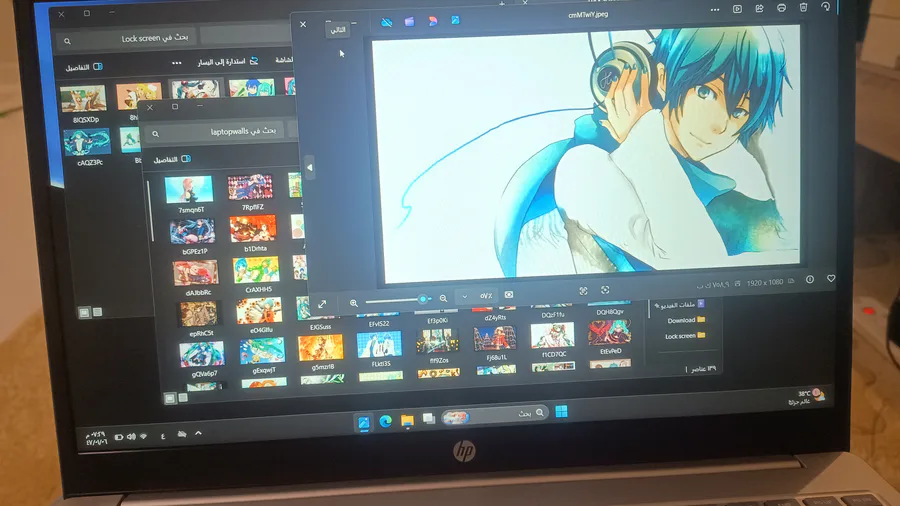The width and height of the screenshot is (900, 506).
Task: Open the Clipchamp icon in Photos toolbar
Action: [409, 22]
